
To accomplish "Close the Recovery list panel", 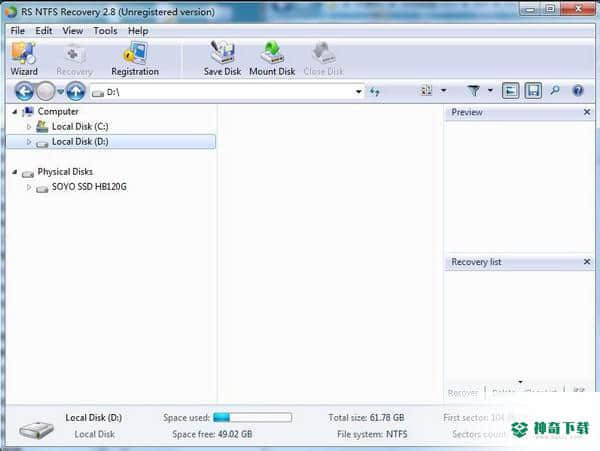I will coord(587,262).
